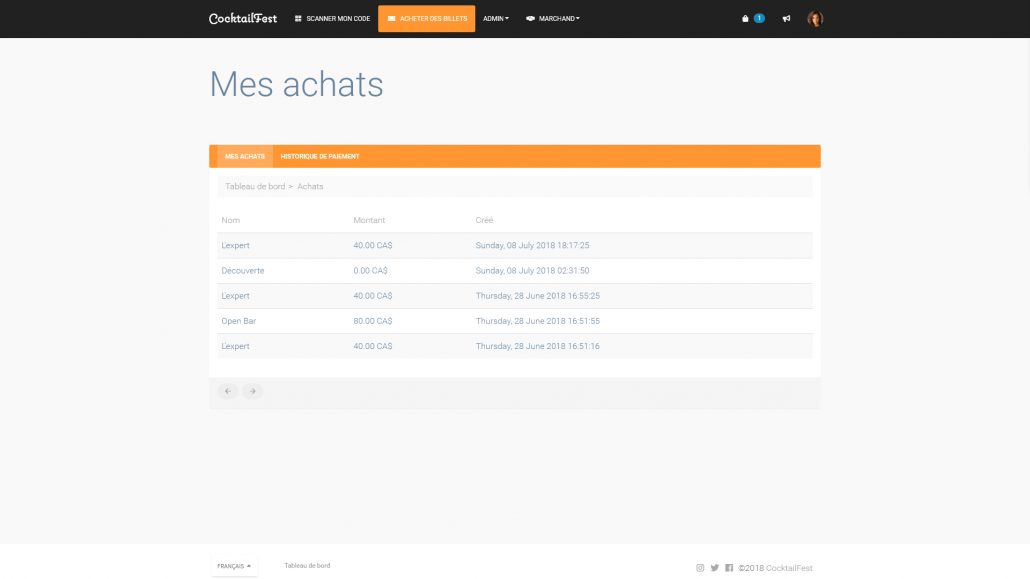
Task: Select L'expert row dated 28 June 16:55:25
Action: [514, 296]
